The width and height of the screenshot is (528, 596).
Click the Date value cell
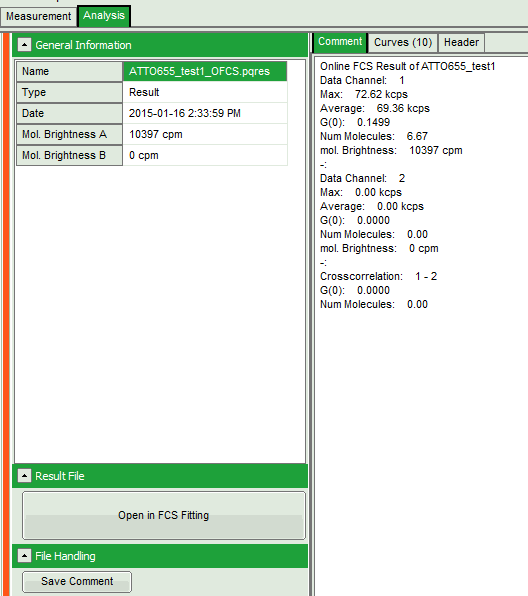click(205, 113)
